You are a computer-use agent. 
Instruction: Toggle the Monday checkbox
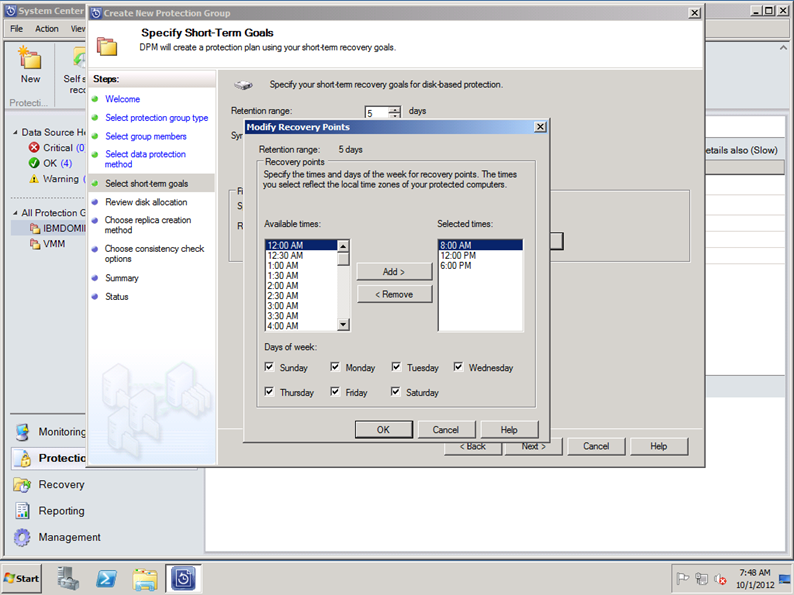pos(335,367)
